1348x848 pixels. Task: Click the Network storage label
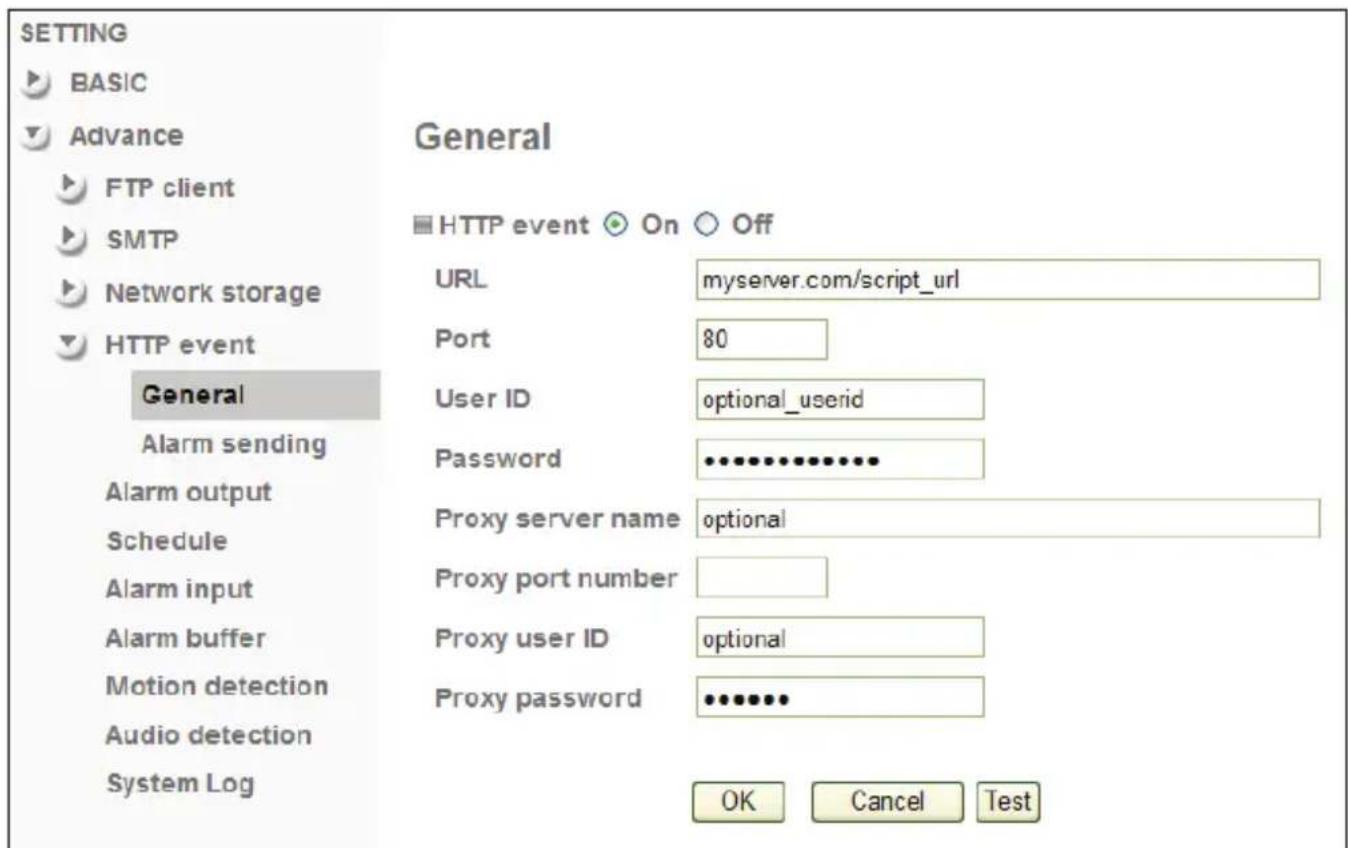(212, 293)
